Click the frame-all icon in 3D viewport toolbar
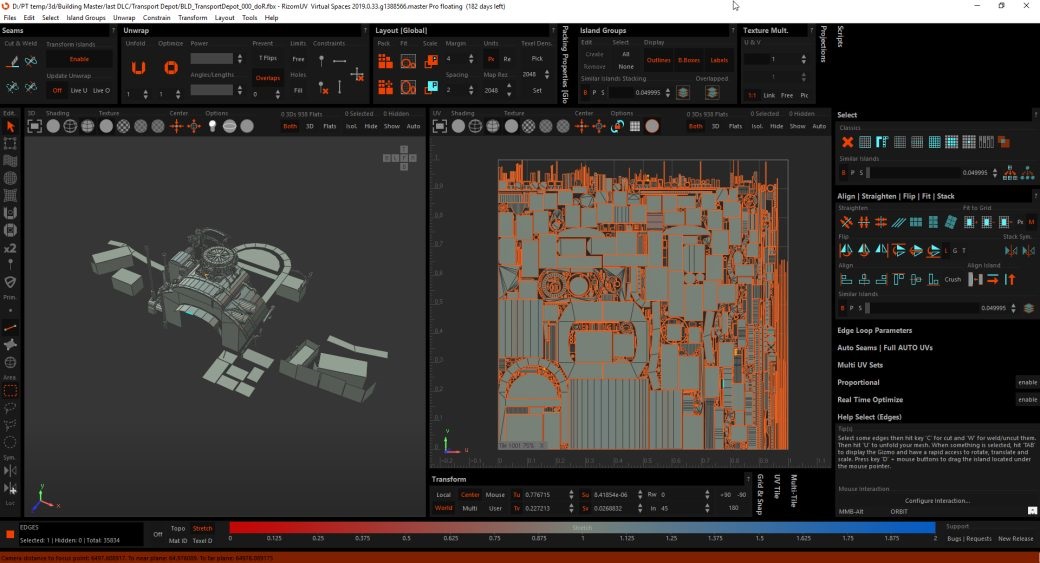The height and width of the screenshot is (563, 1040). click(x=34, y=126)
